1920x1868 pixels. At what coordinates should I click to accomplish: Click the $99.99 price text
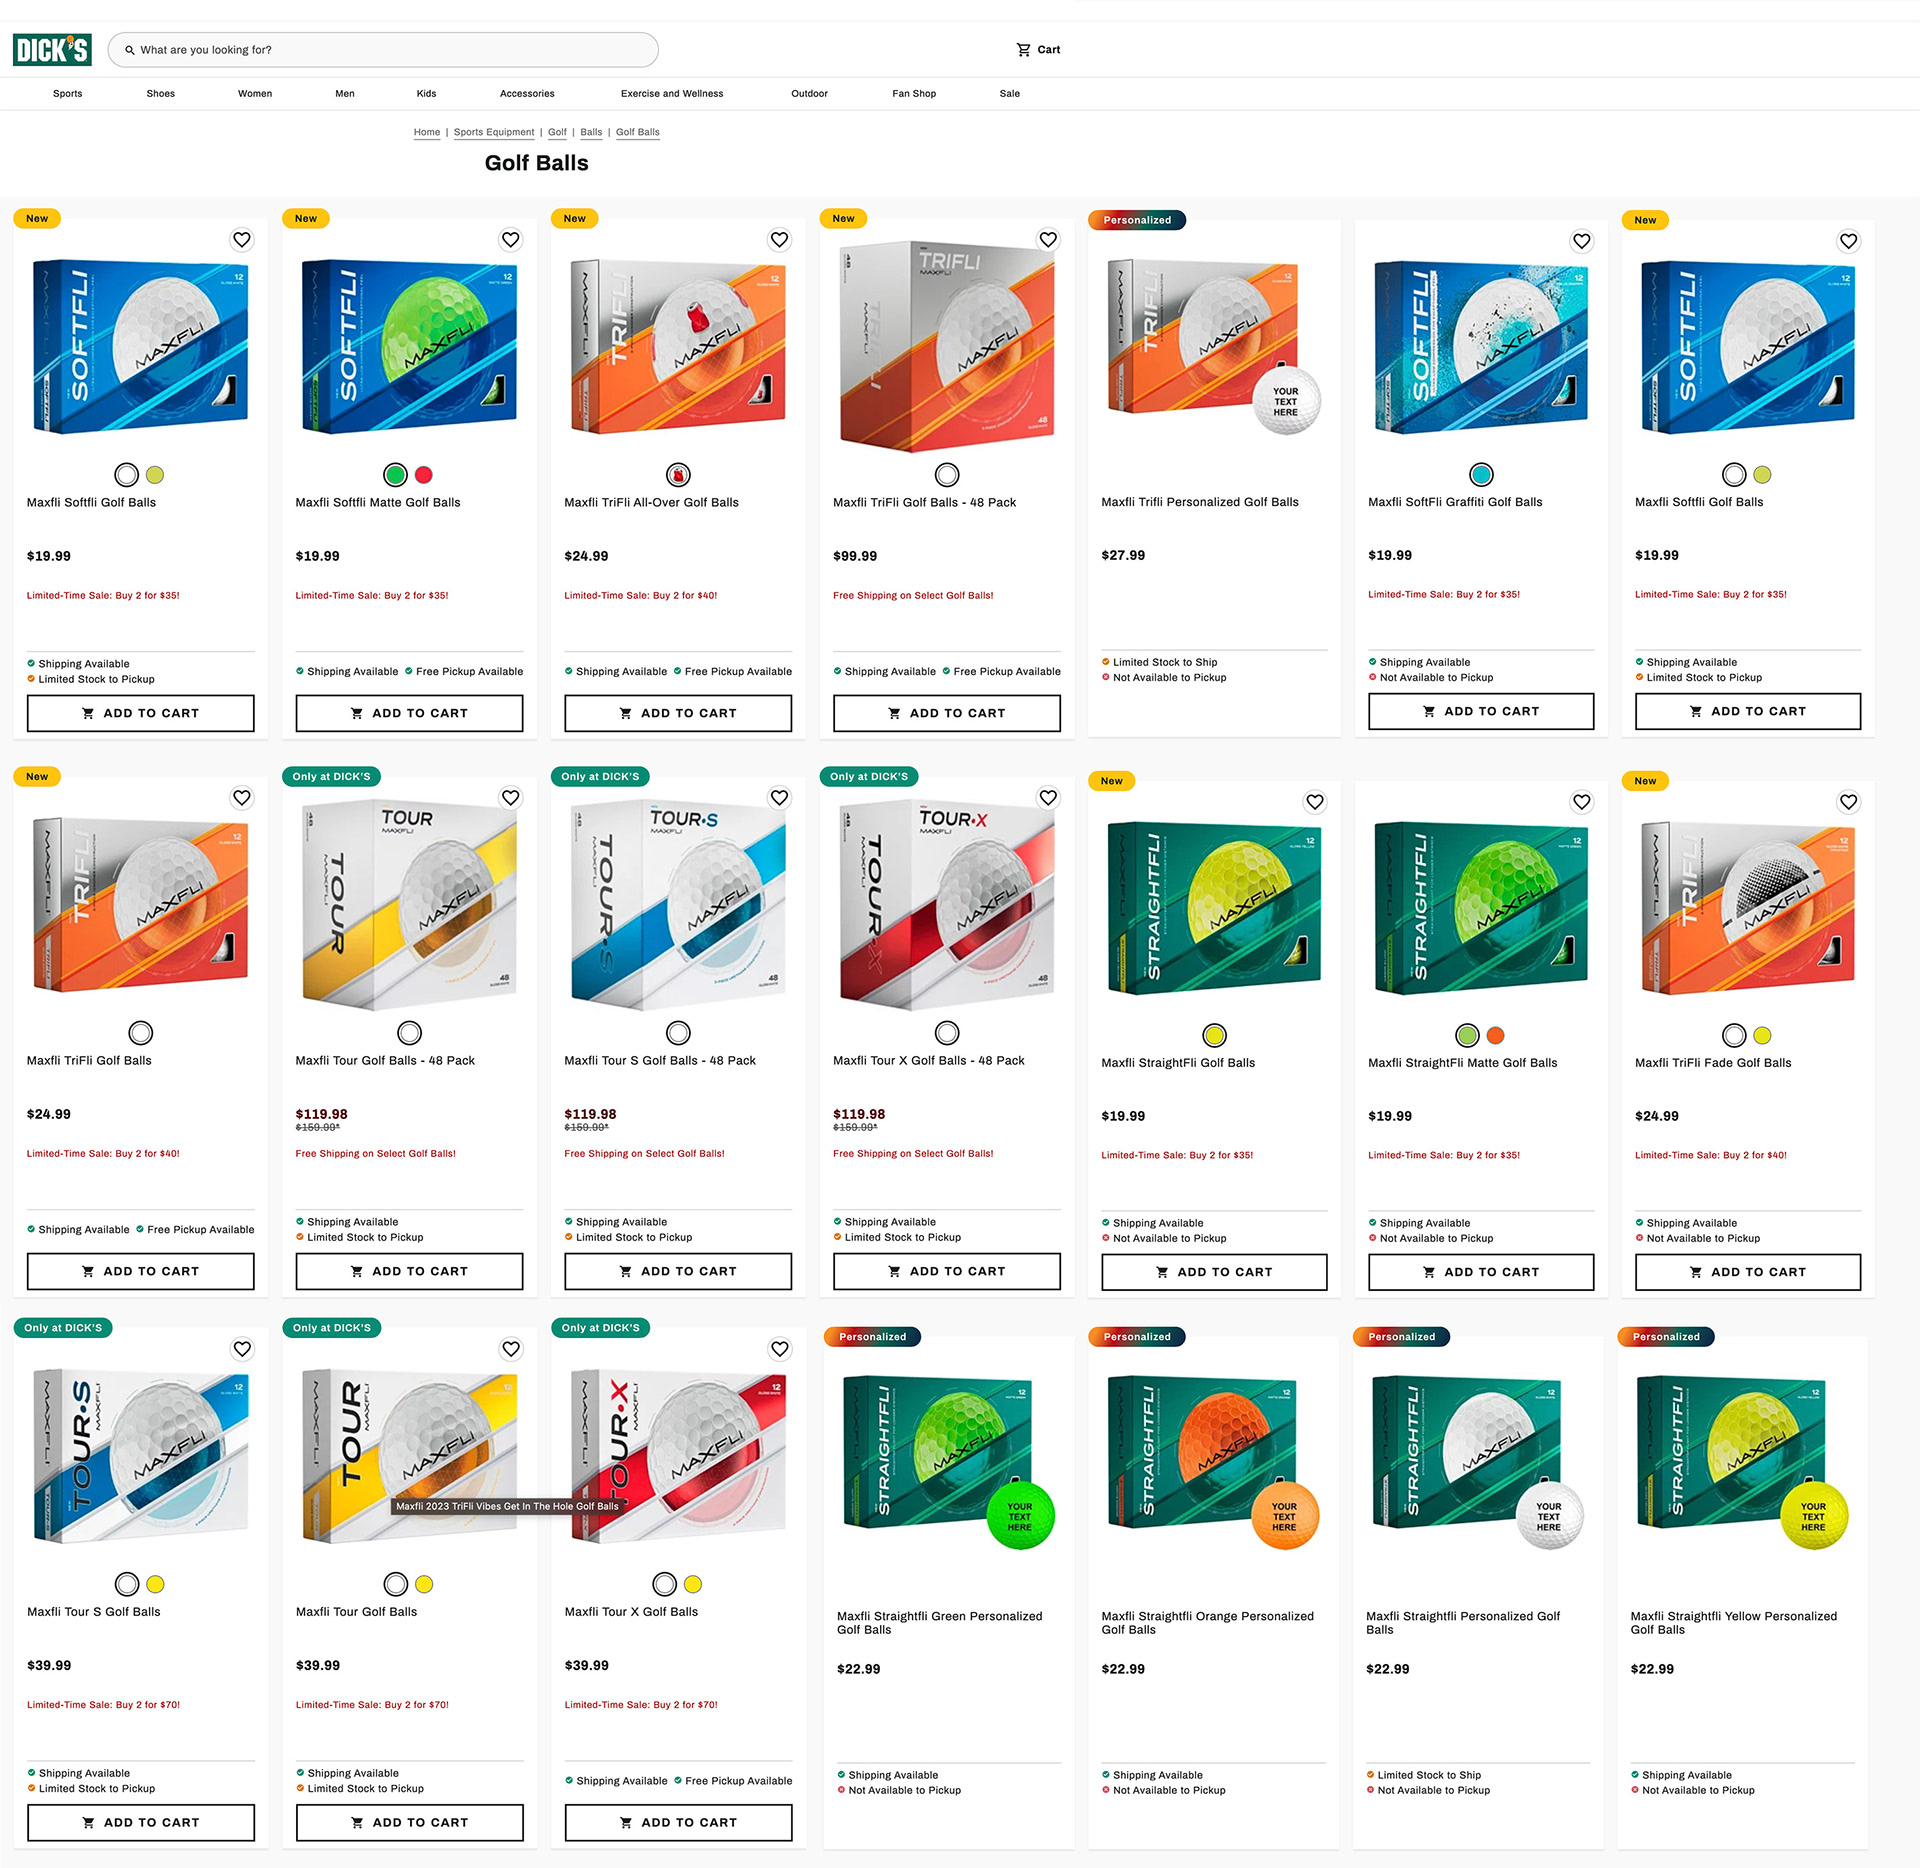click(855, 556)
